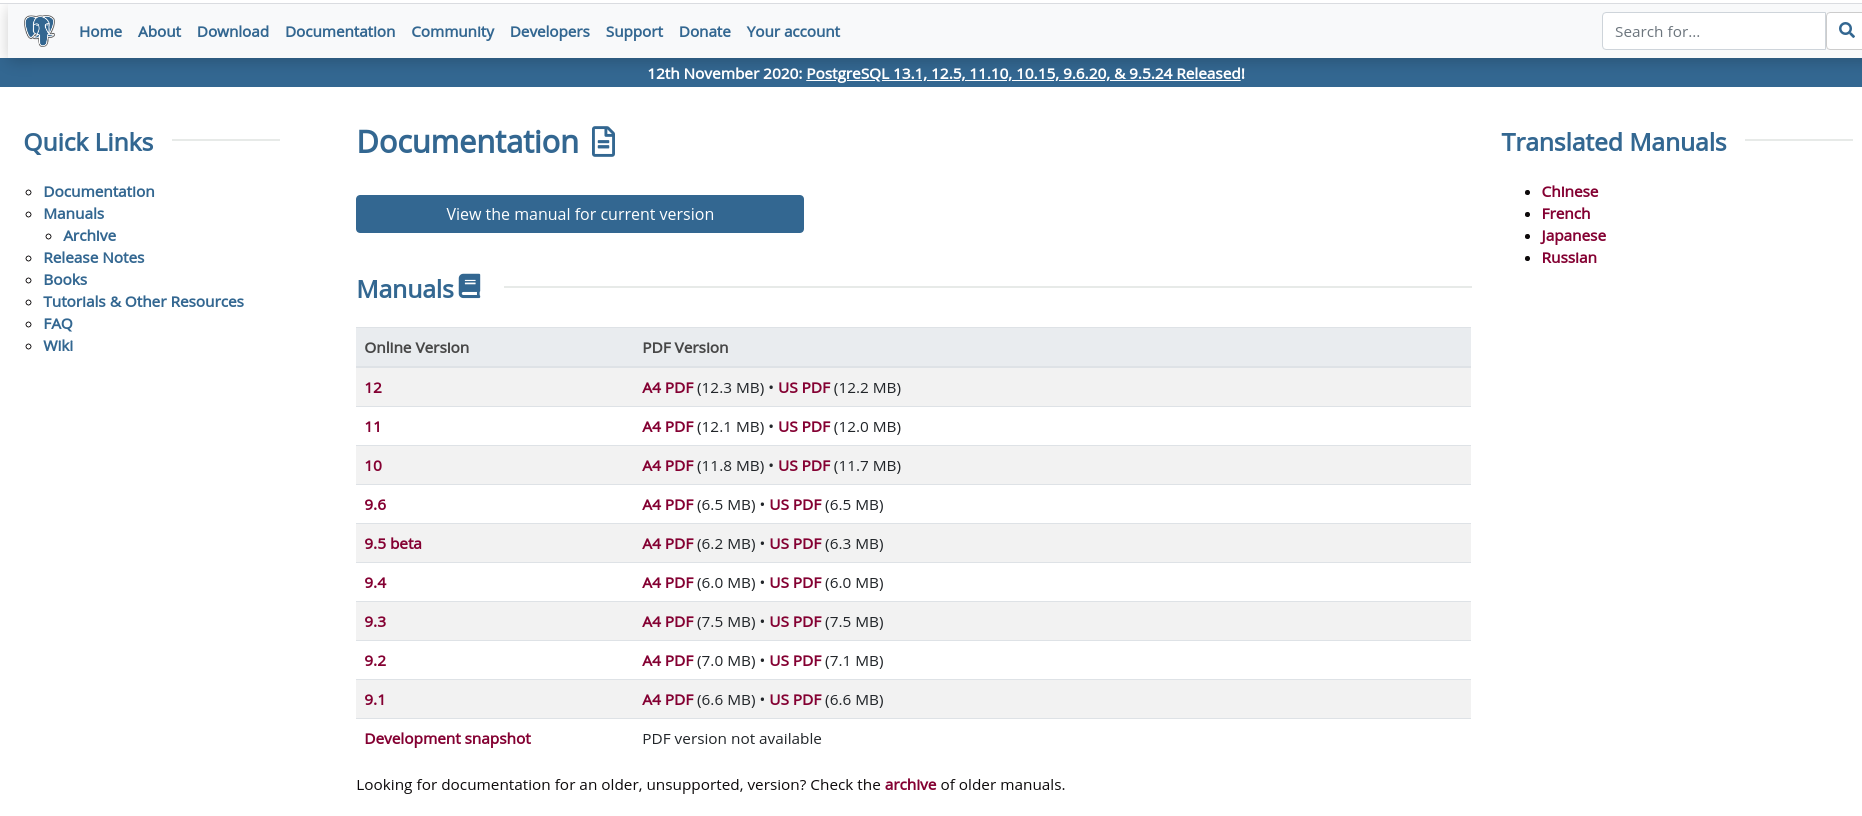Screen dimensions: 1862x816
Task: Download the US PDF for version 10
Action: click(804, 466)
